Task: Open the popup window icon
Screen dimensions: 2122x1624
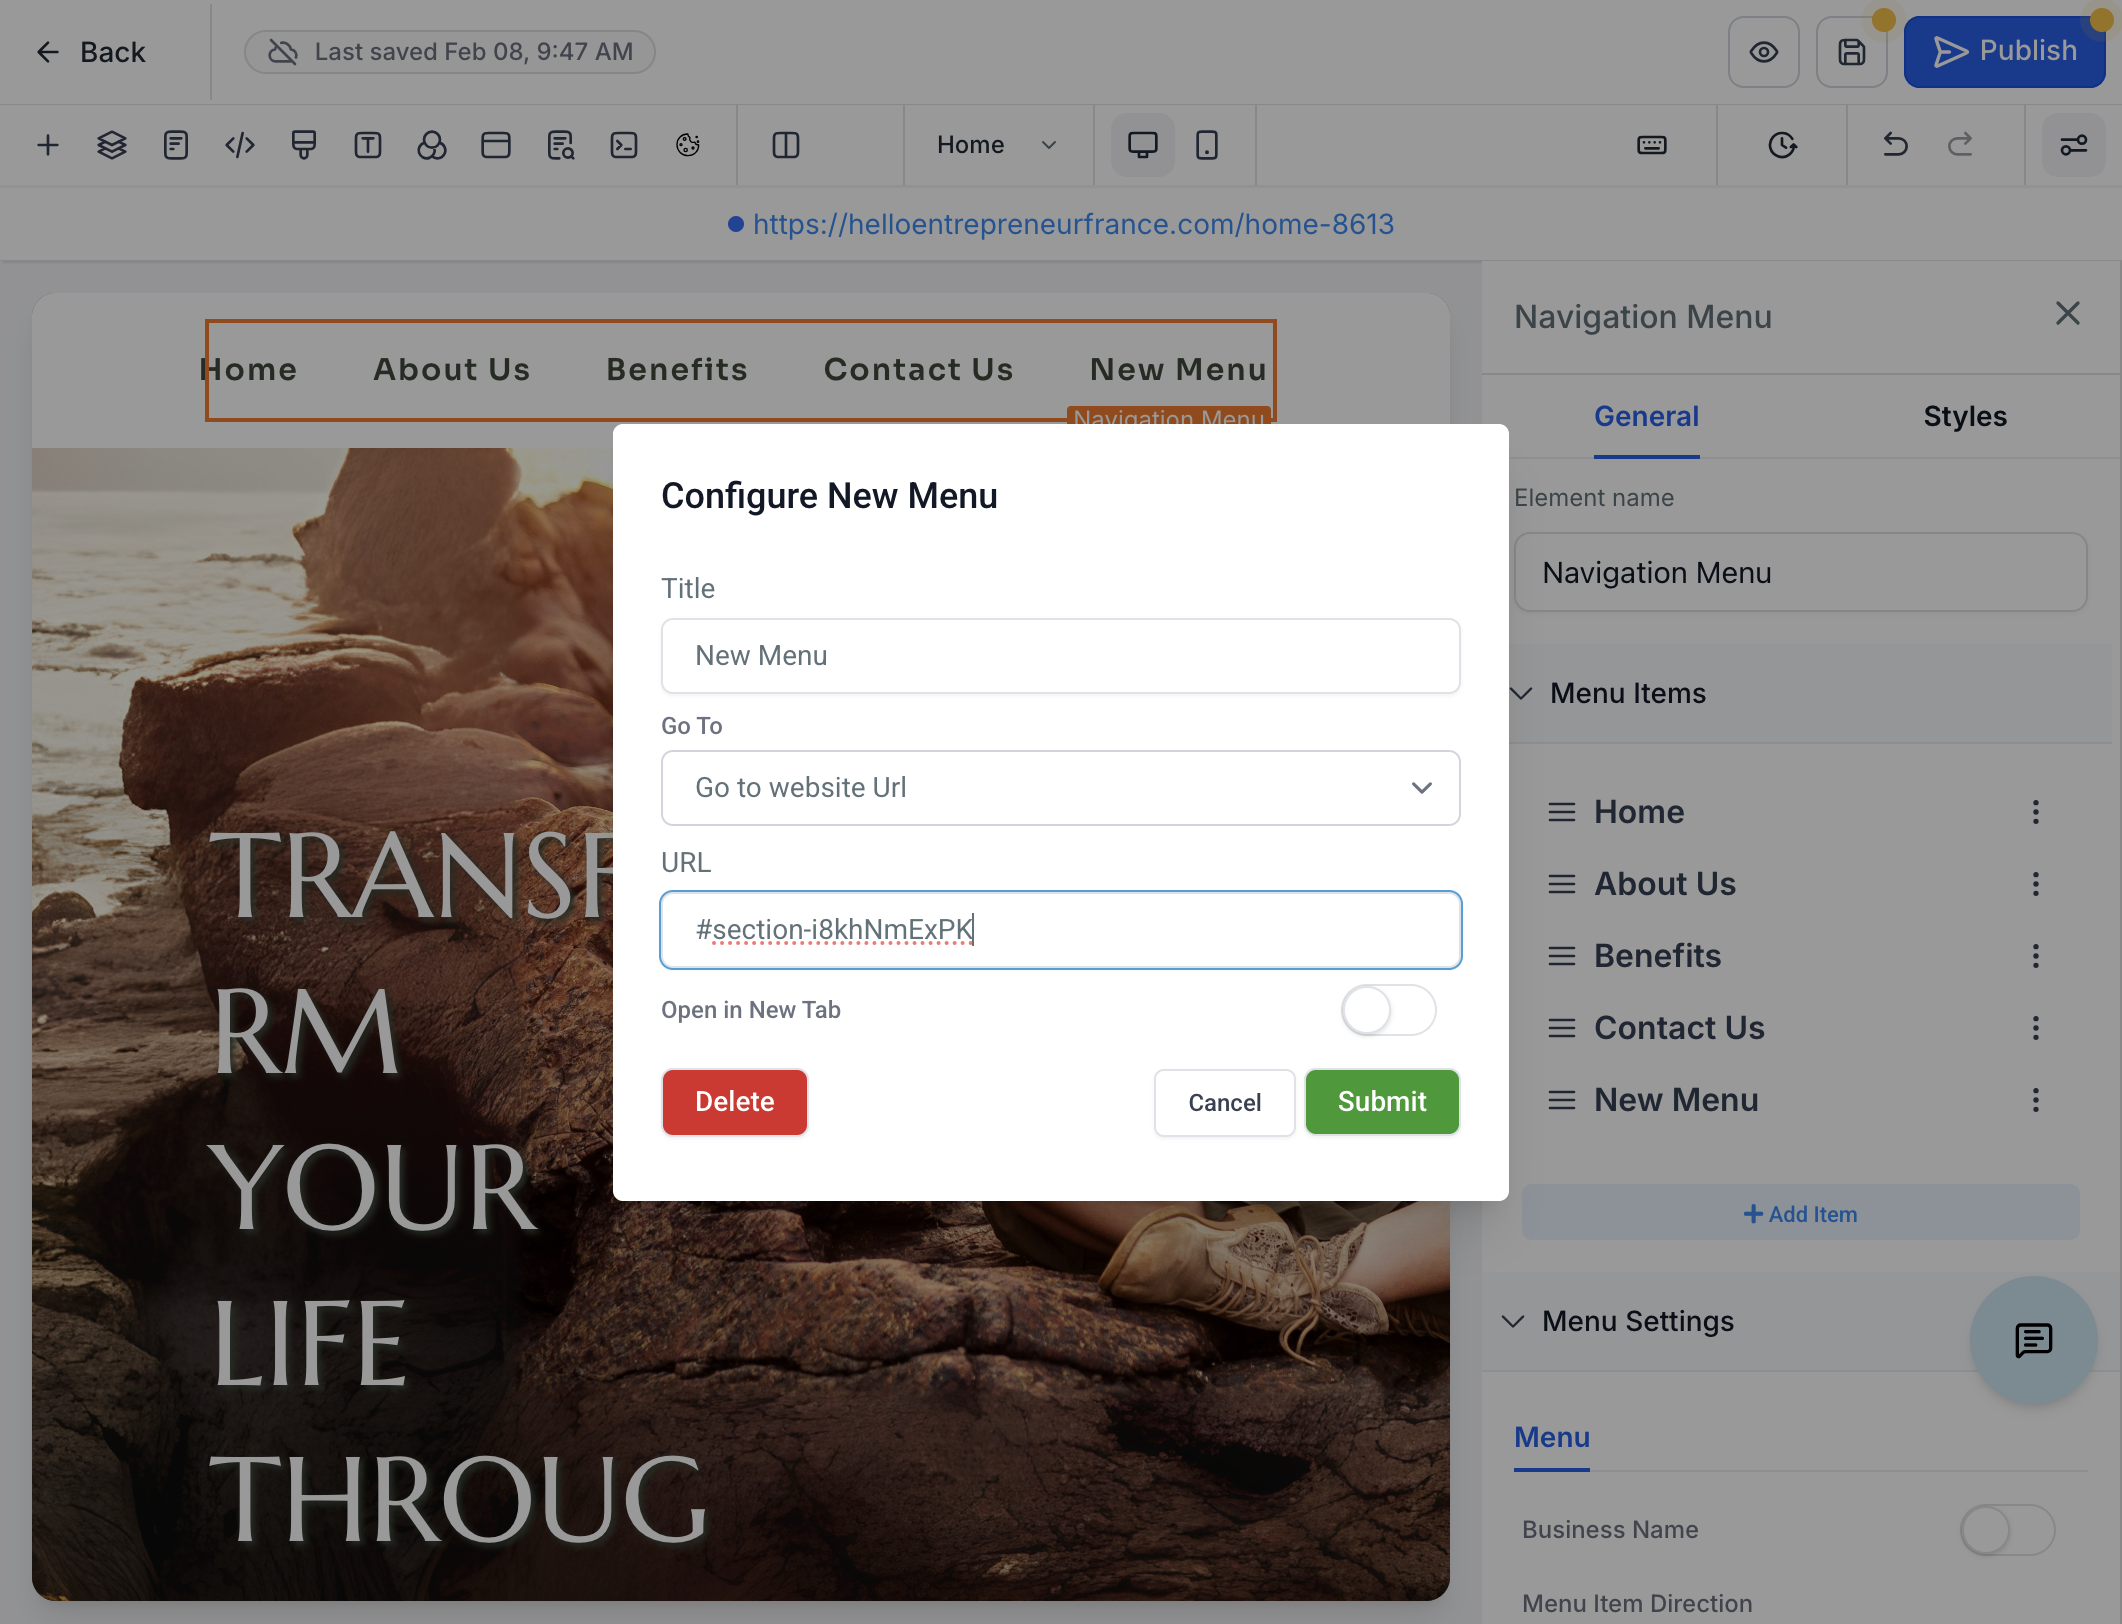Action: (496, 145)
